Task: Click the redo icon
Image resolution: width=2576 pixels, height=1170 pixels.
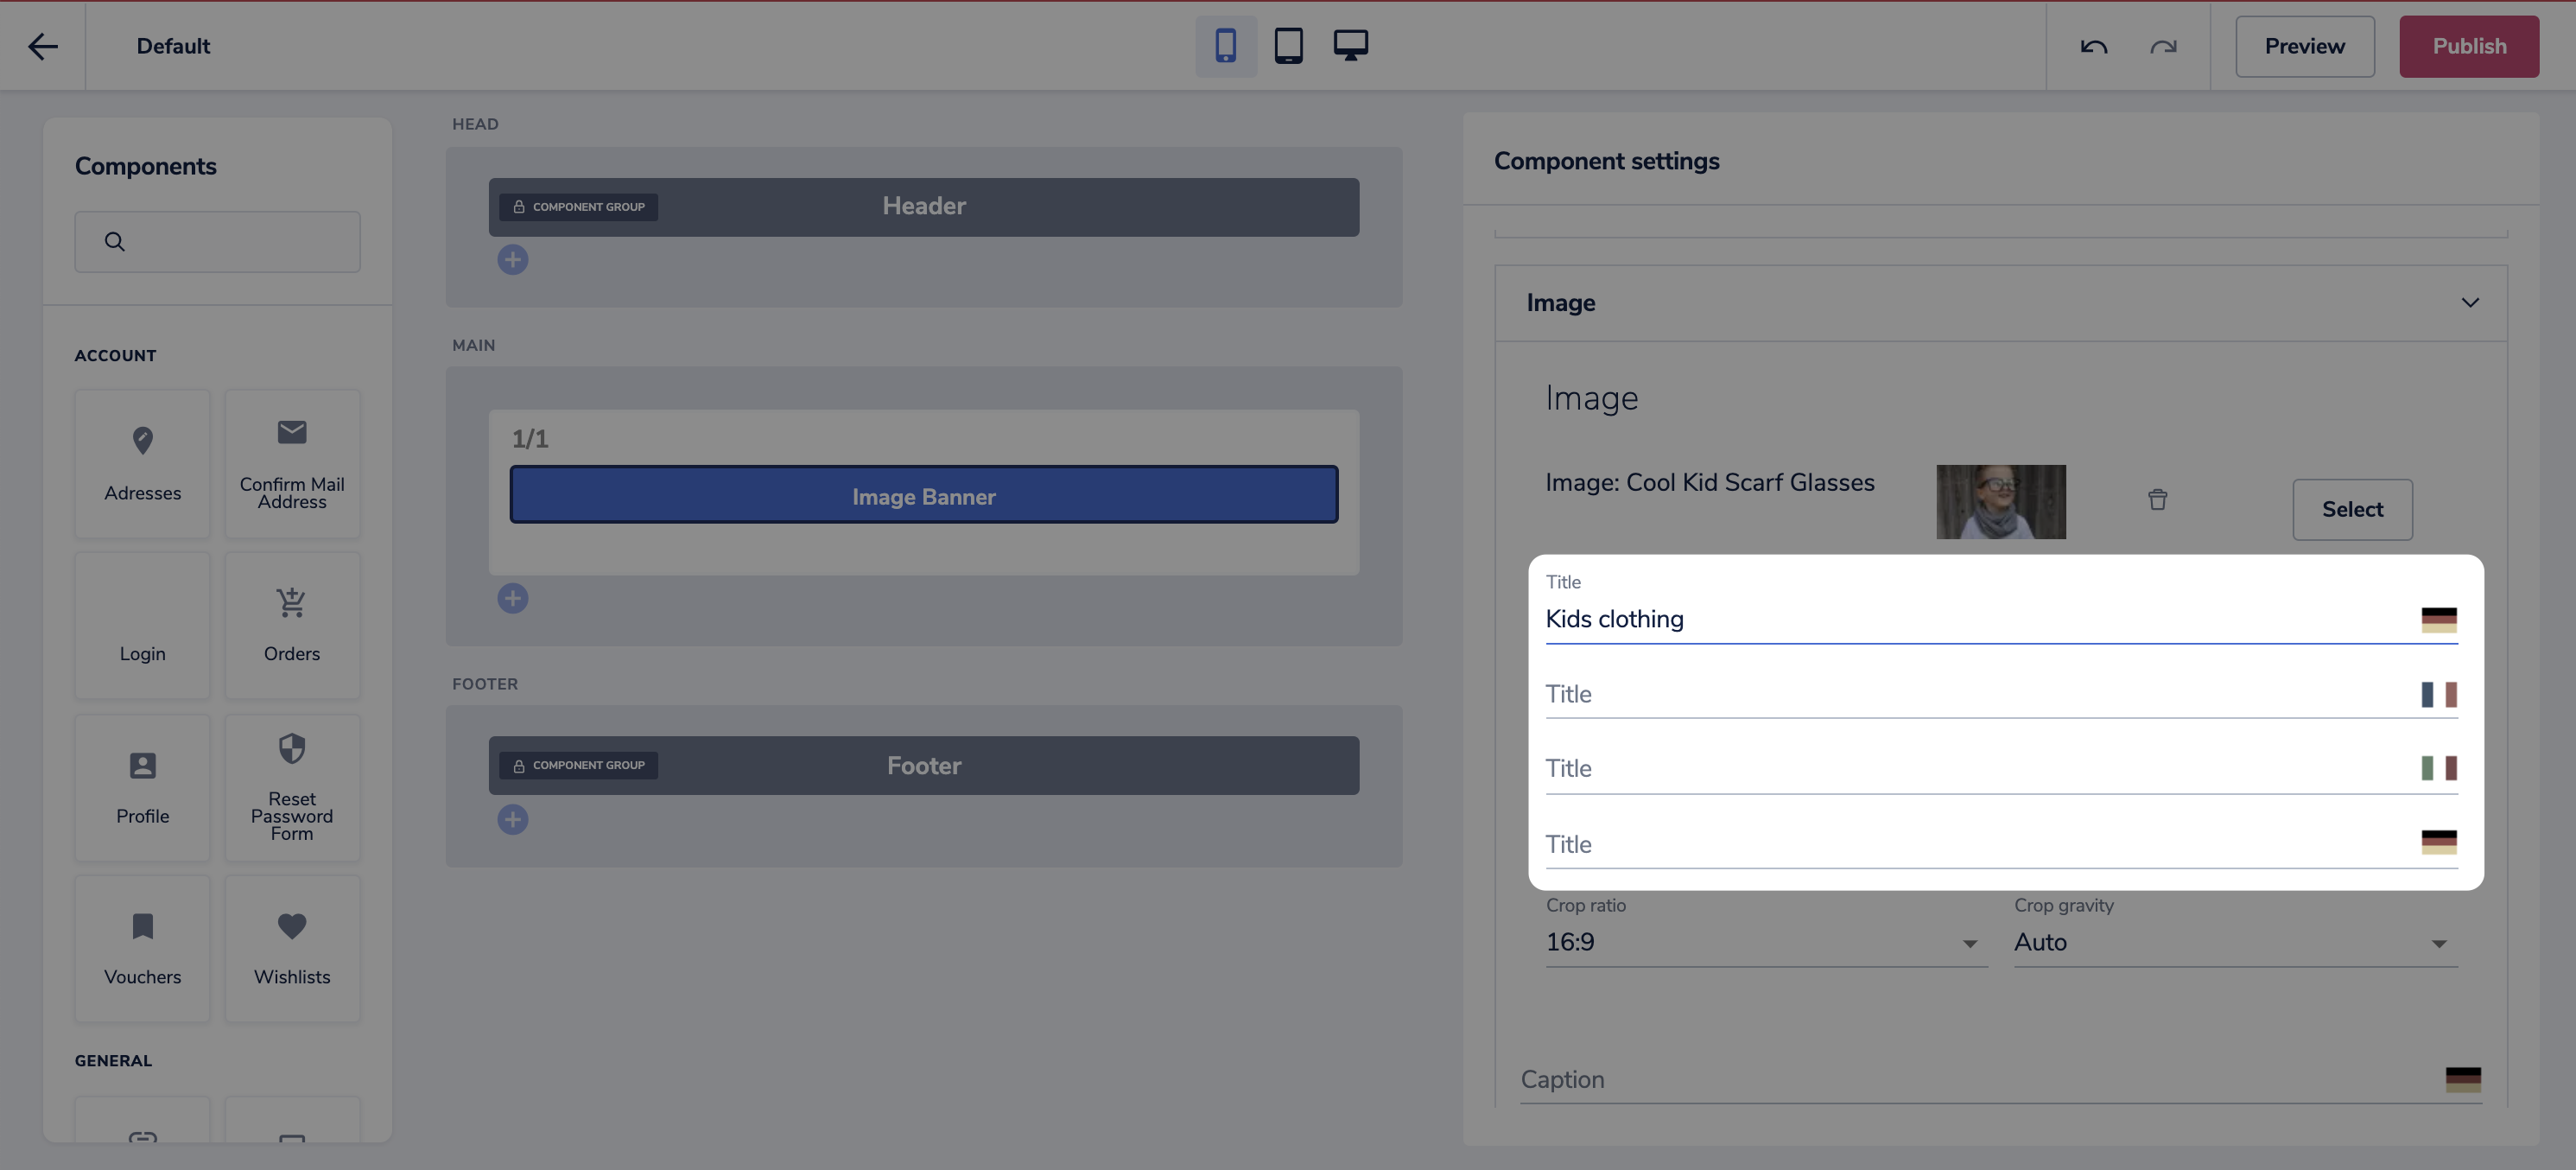Action: [x=2163, y=47]
